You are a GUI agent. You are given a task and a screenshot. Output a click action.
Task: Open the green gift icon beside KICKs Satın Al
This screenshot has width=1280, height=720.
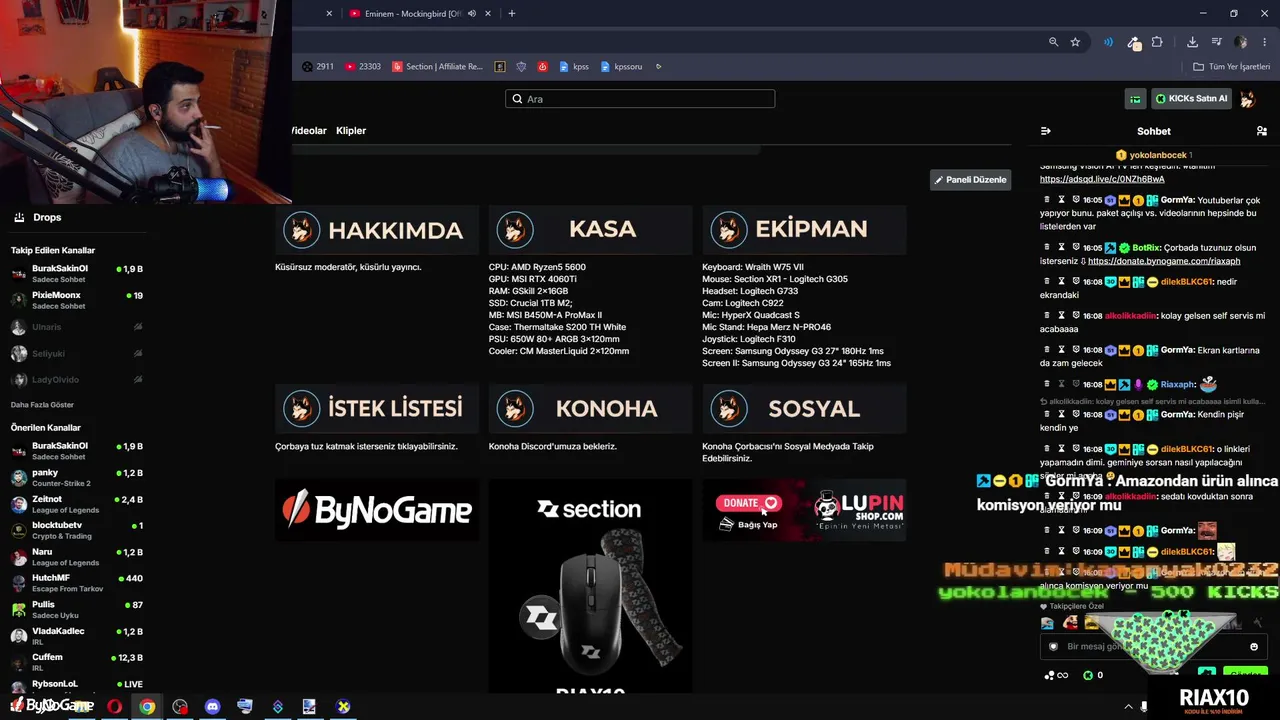pyautogui.click(x=1135, y=99)
